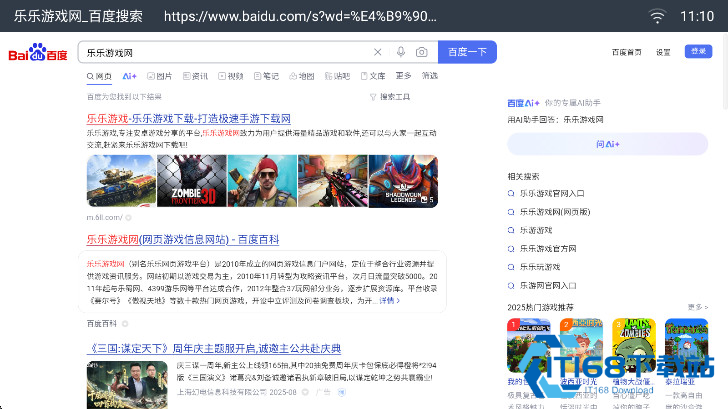The image size is (728, 409).
Task: Open fourth Terraria game icon
Action: coord(686,345)
